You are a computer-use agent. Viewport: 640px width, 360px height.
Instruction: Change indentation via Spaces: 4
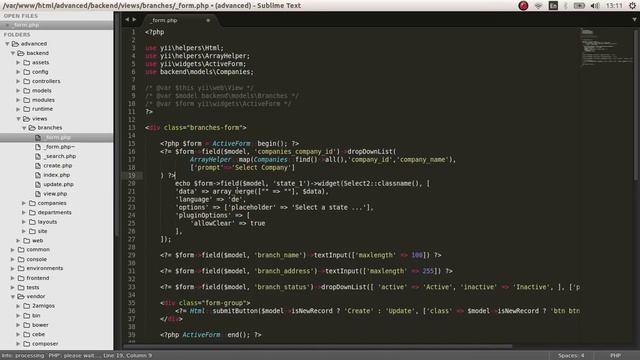[571, 356]
